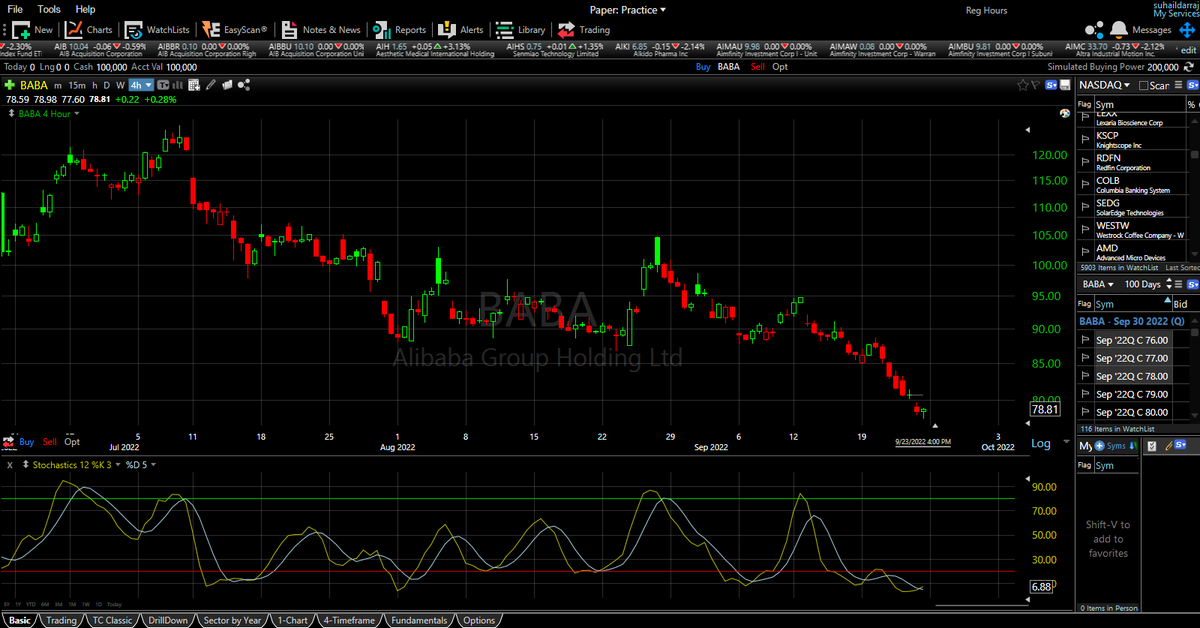The image size is (1200, 628).
Task: Click the green plus add-indicator icon
Action: click(10, 85)
